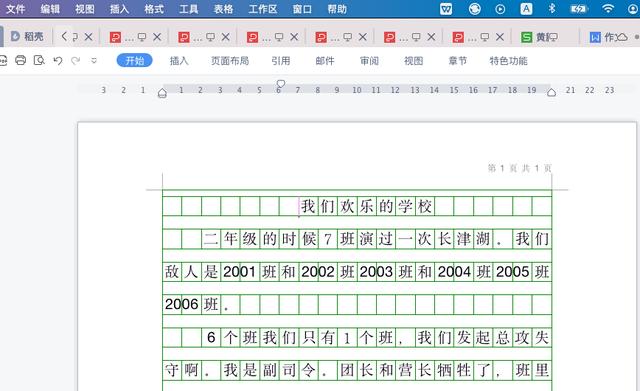Click the words 团长 in the document

click(x=357, y=371)
